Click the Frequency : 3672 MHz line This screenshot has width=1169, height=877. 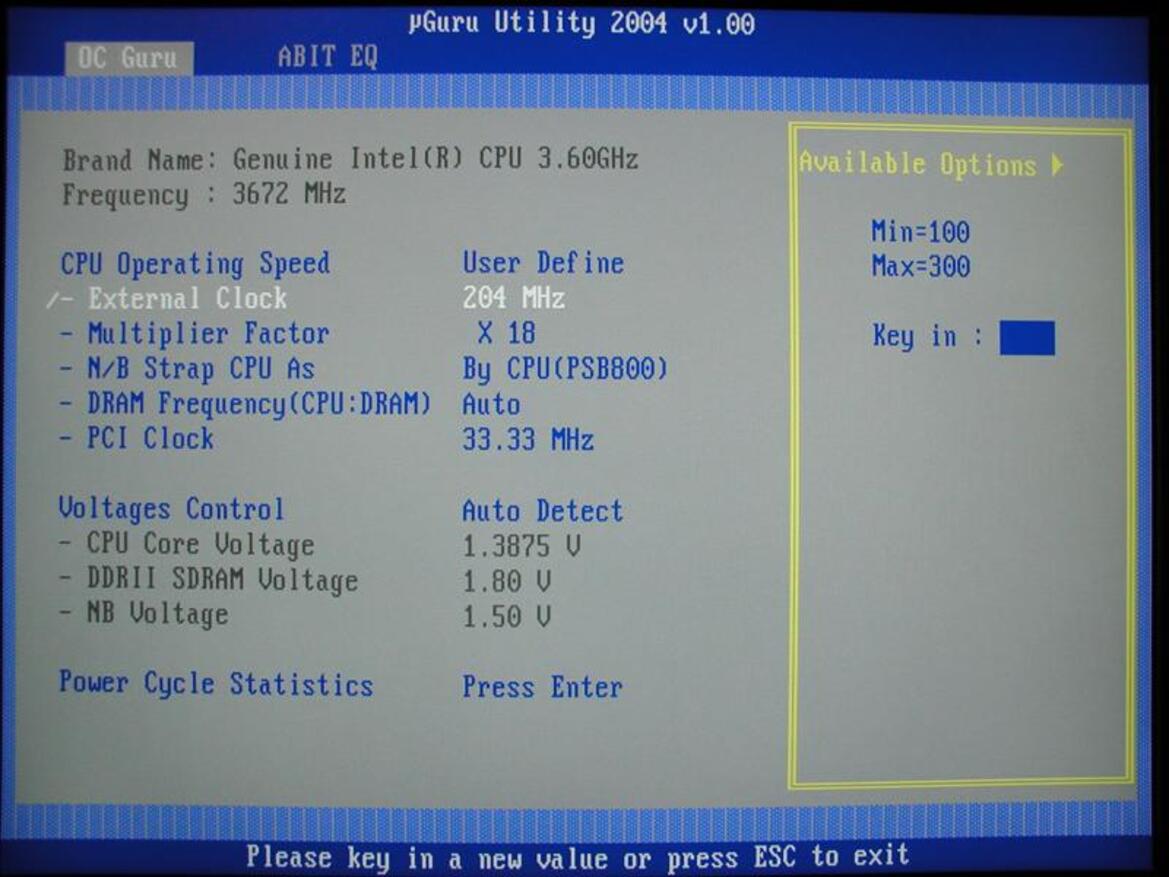[x=204, y=194]
